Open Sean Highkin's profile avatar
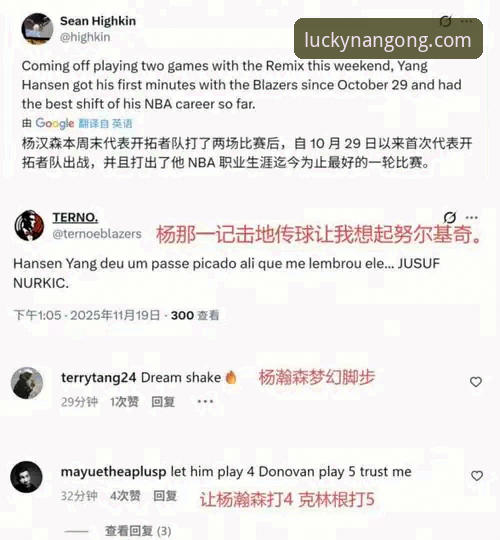The image size is (500, 540). 37,29
